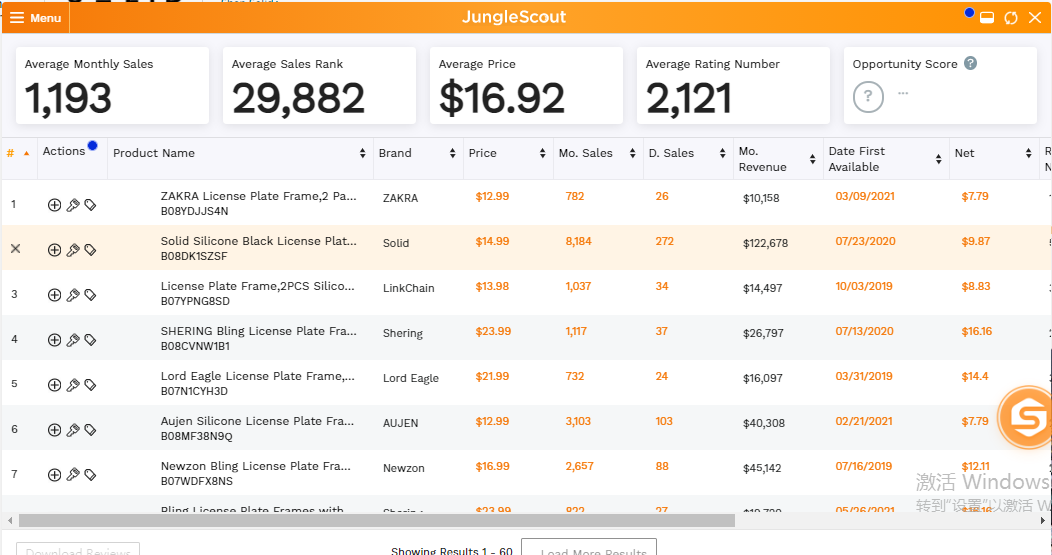Viewport: 1052px width, 555px height.
Task: Sort table by Mo. Revenue arrows
Action: coord(812,159)
